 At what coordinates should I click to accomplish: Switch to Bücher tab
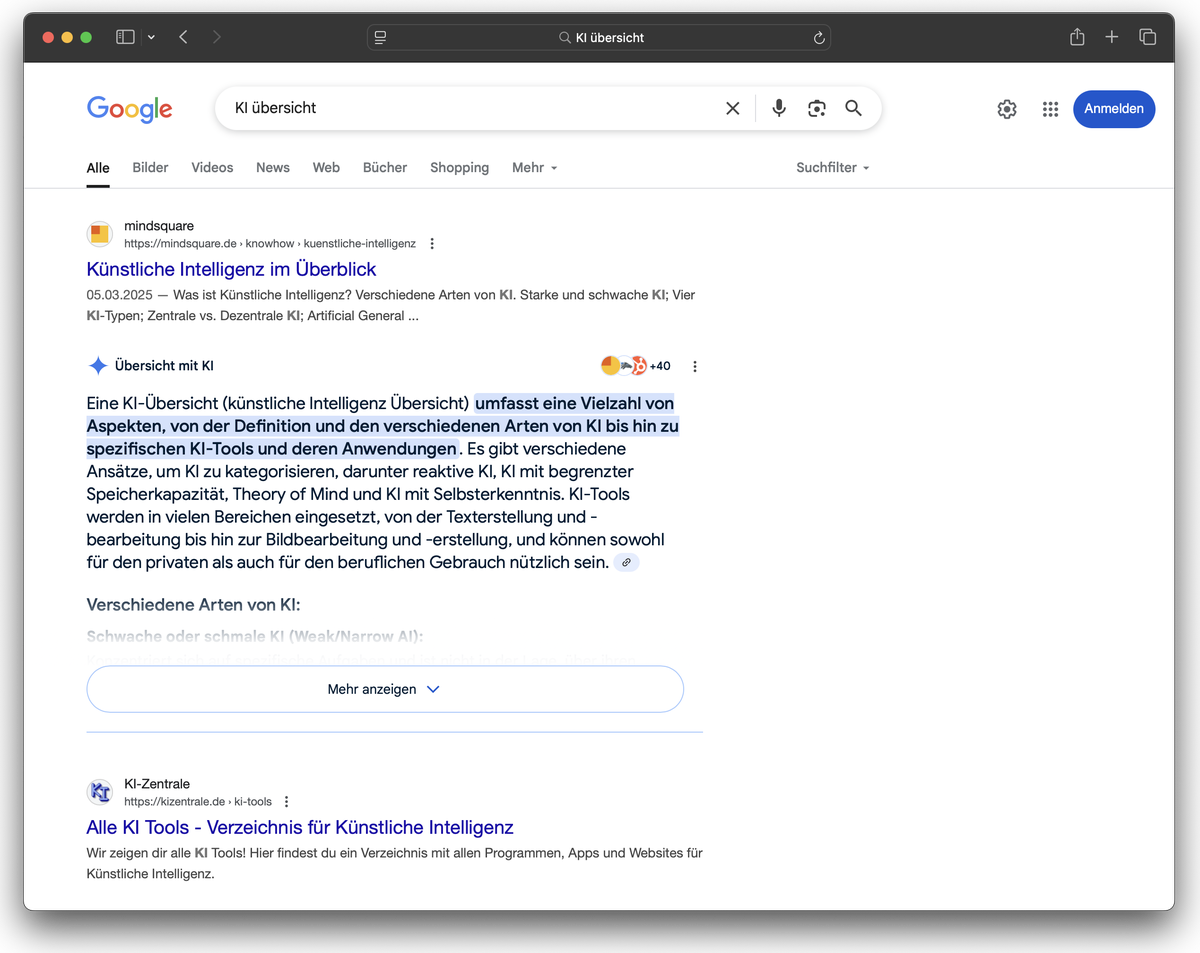pyautogui.click(x=385, y=168)
